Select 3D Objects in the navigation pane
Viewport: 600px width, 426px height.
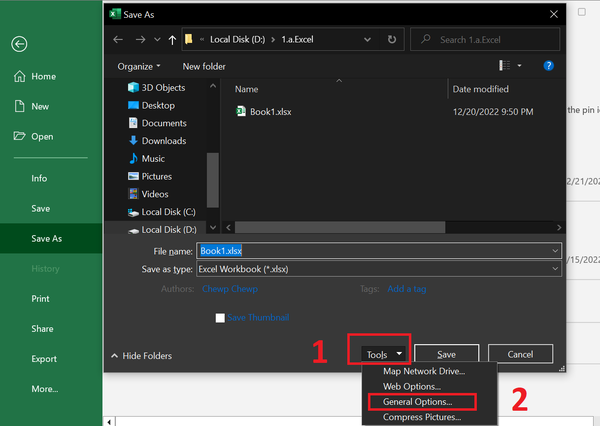pyautogui.click(x=157, y=88)
